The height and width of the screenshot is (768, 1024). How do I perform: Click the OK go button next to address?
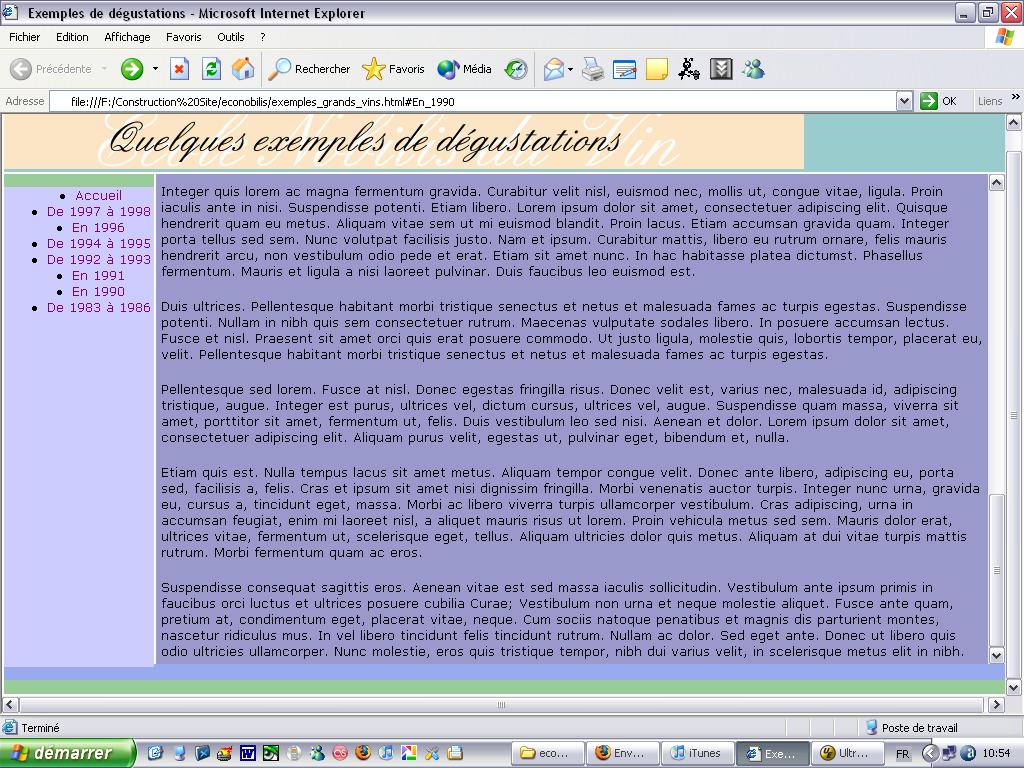tap(938, 101)
